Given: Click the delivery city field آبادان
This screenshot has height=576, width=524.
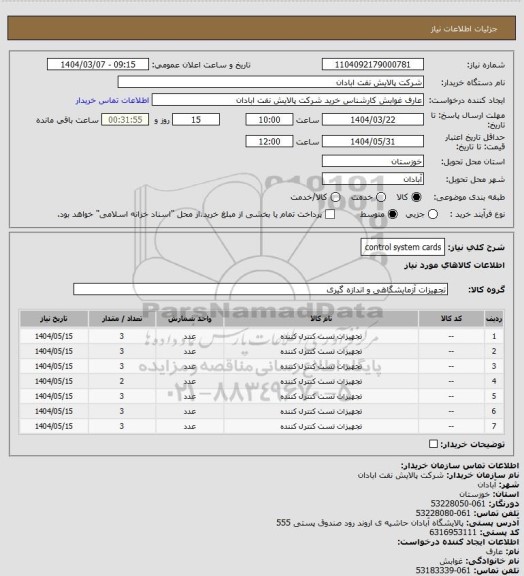Looking at the screenshot, I should [x=373, y=179].
